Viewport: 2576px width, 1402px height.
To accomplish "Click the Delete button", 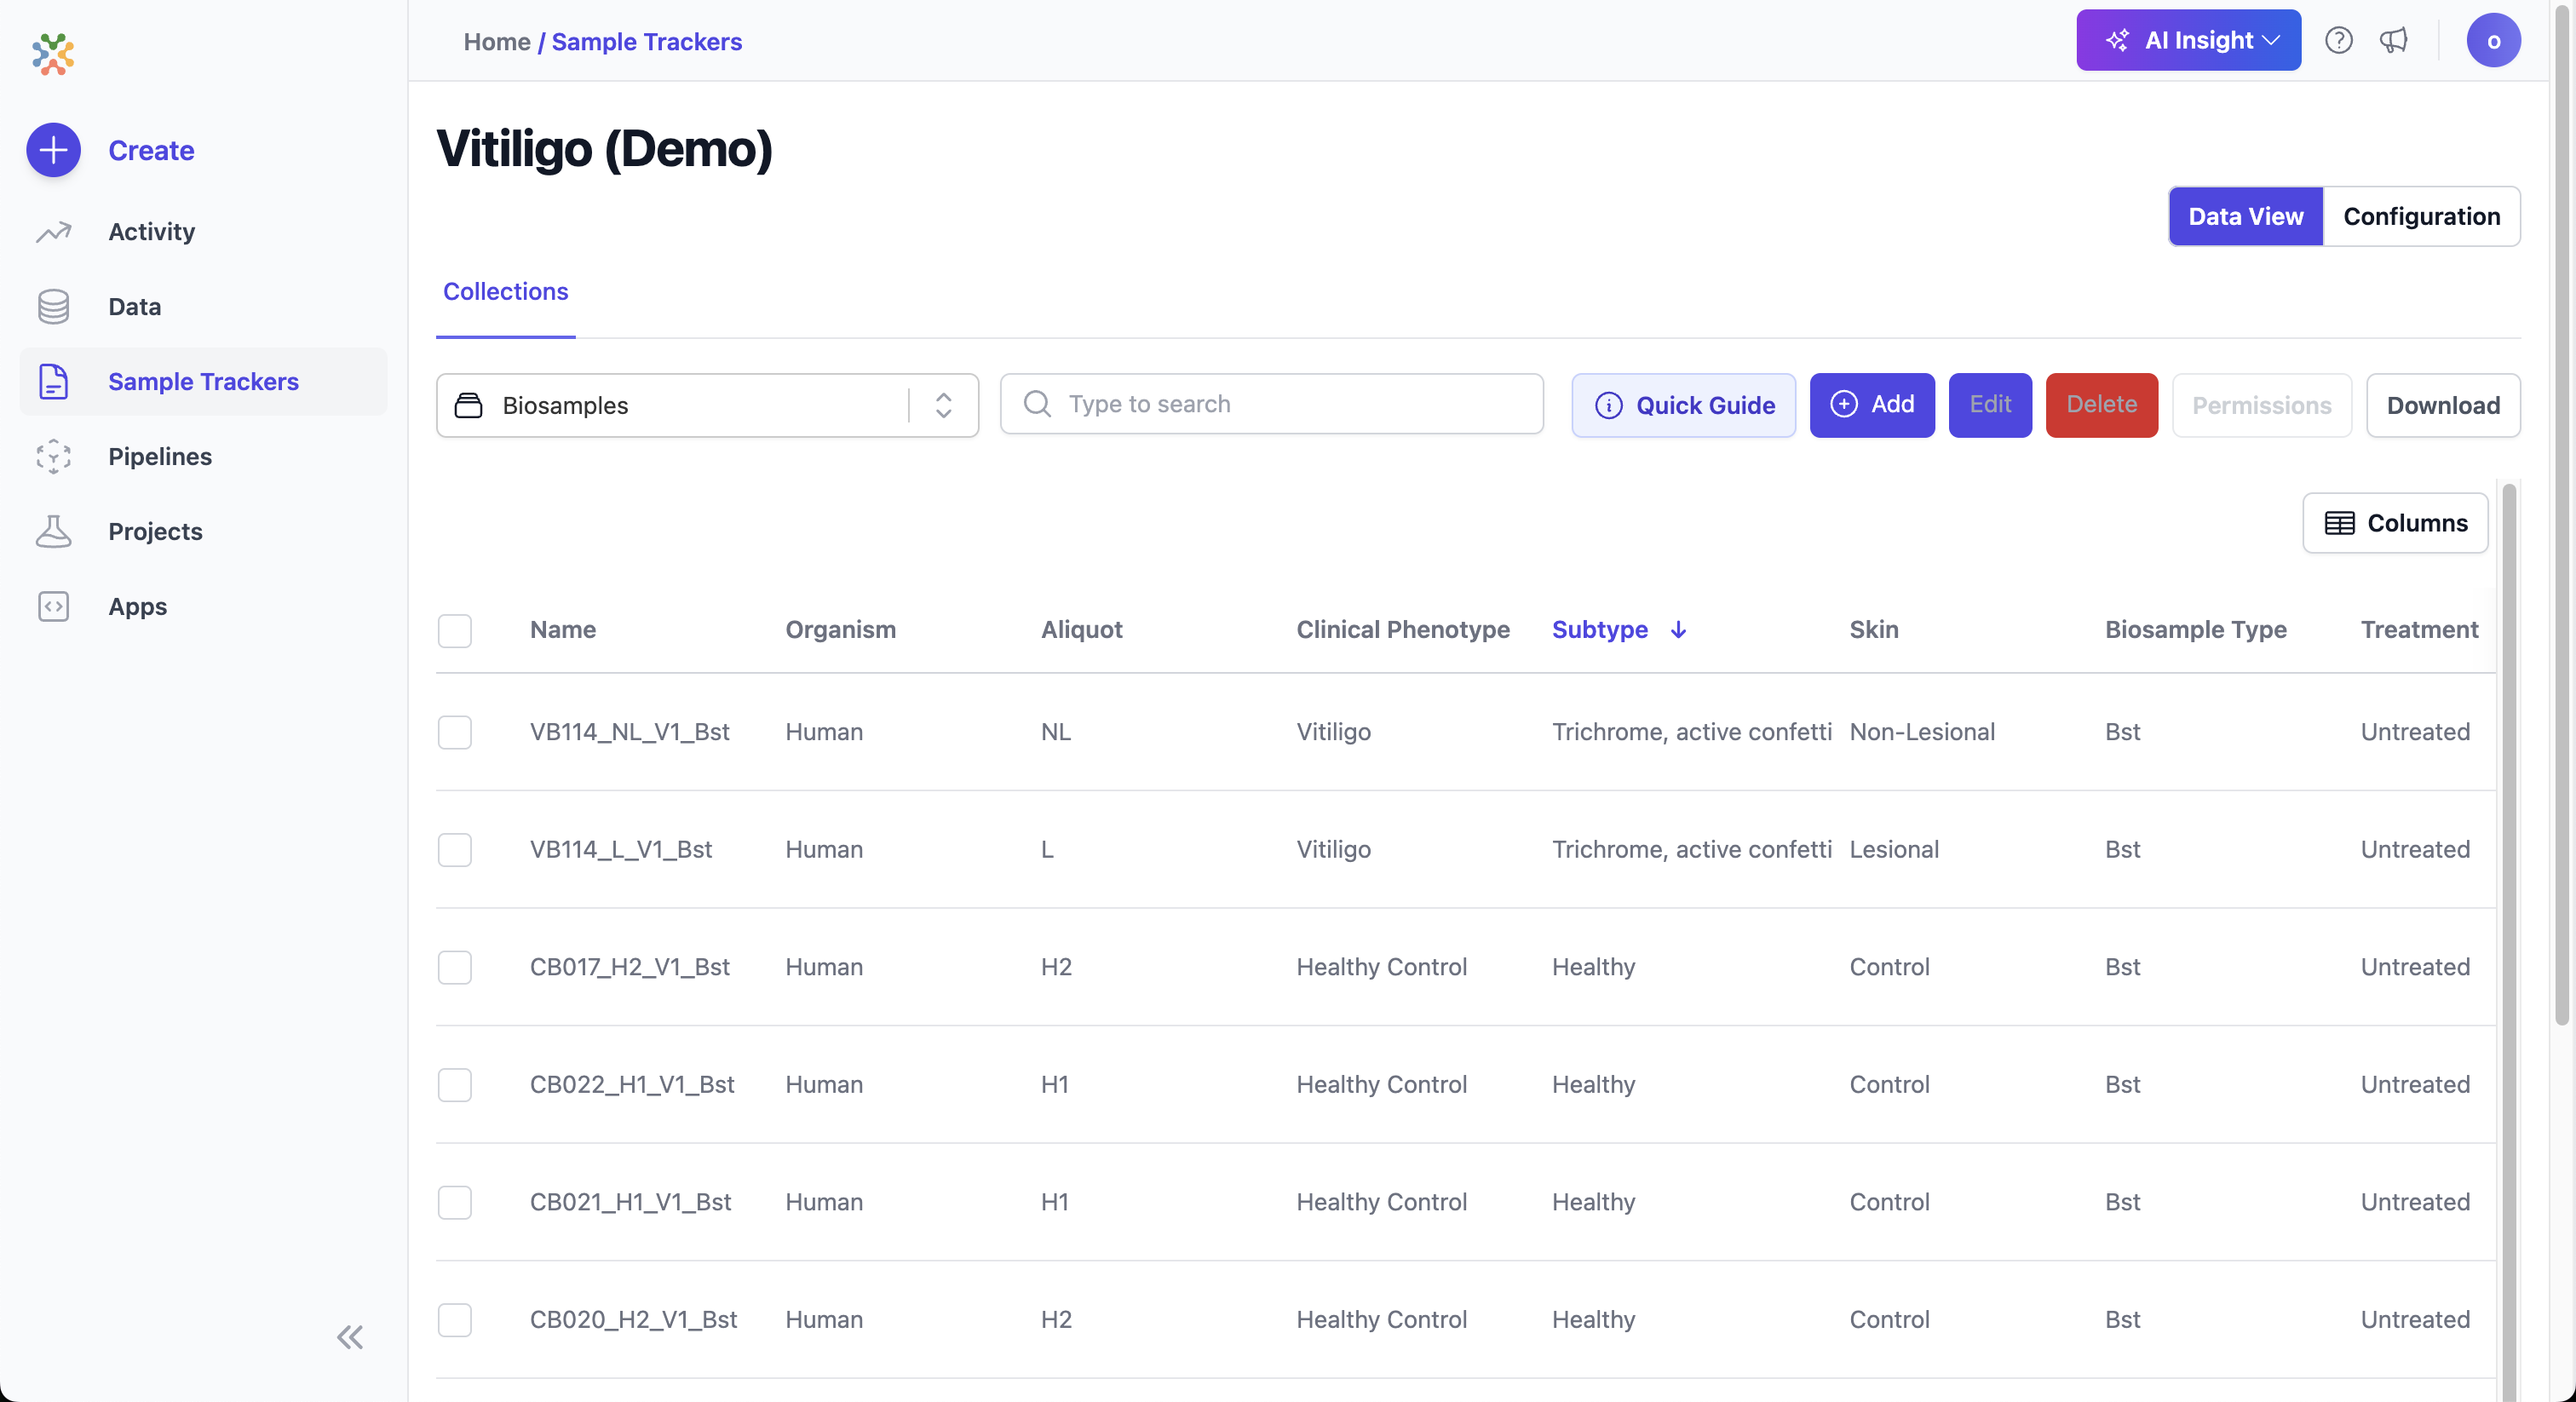I will click(x=2101, y=405).
